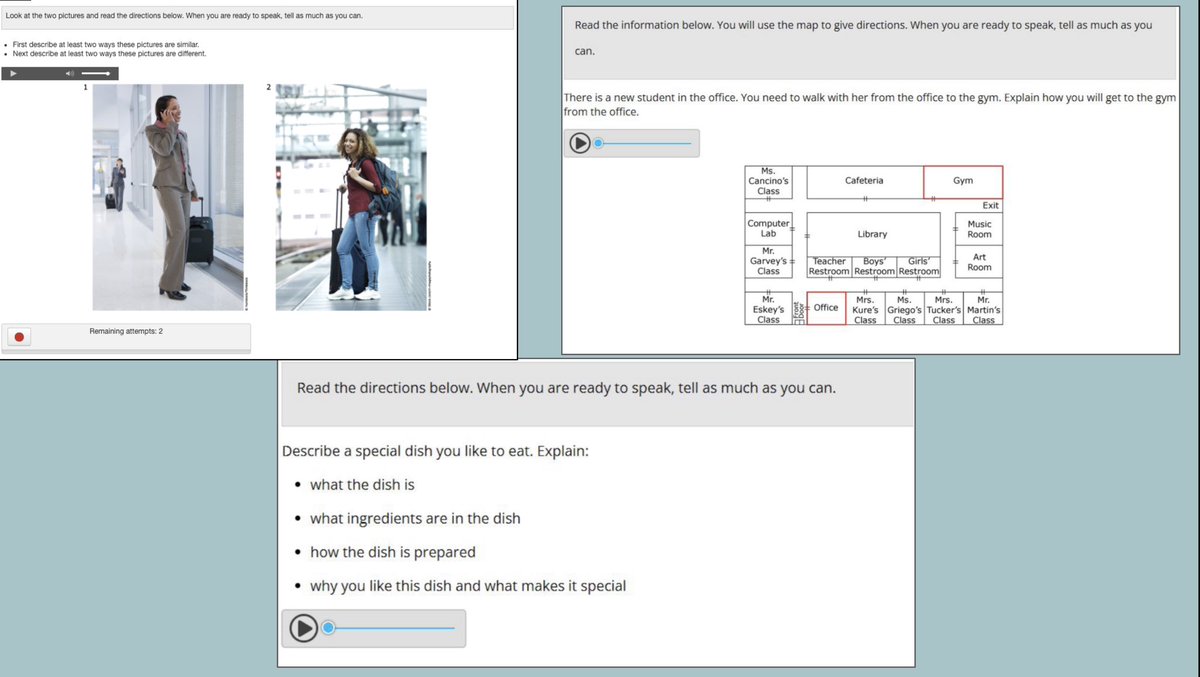
Task: Click the 'There is a new student' paragraph
Action: coord(870,105)
